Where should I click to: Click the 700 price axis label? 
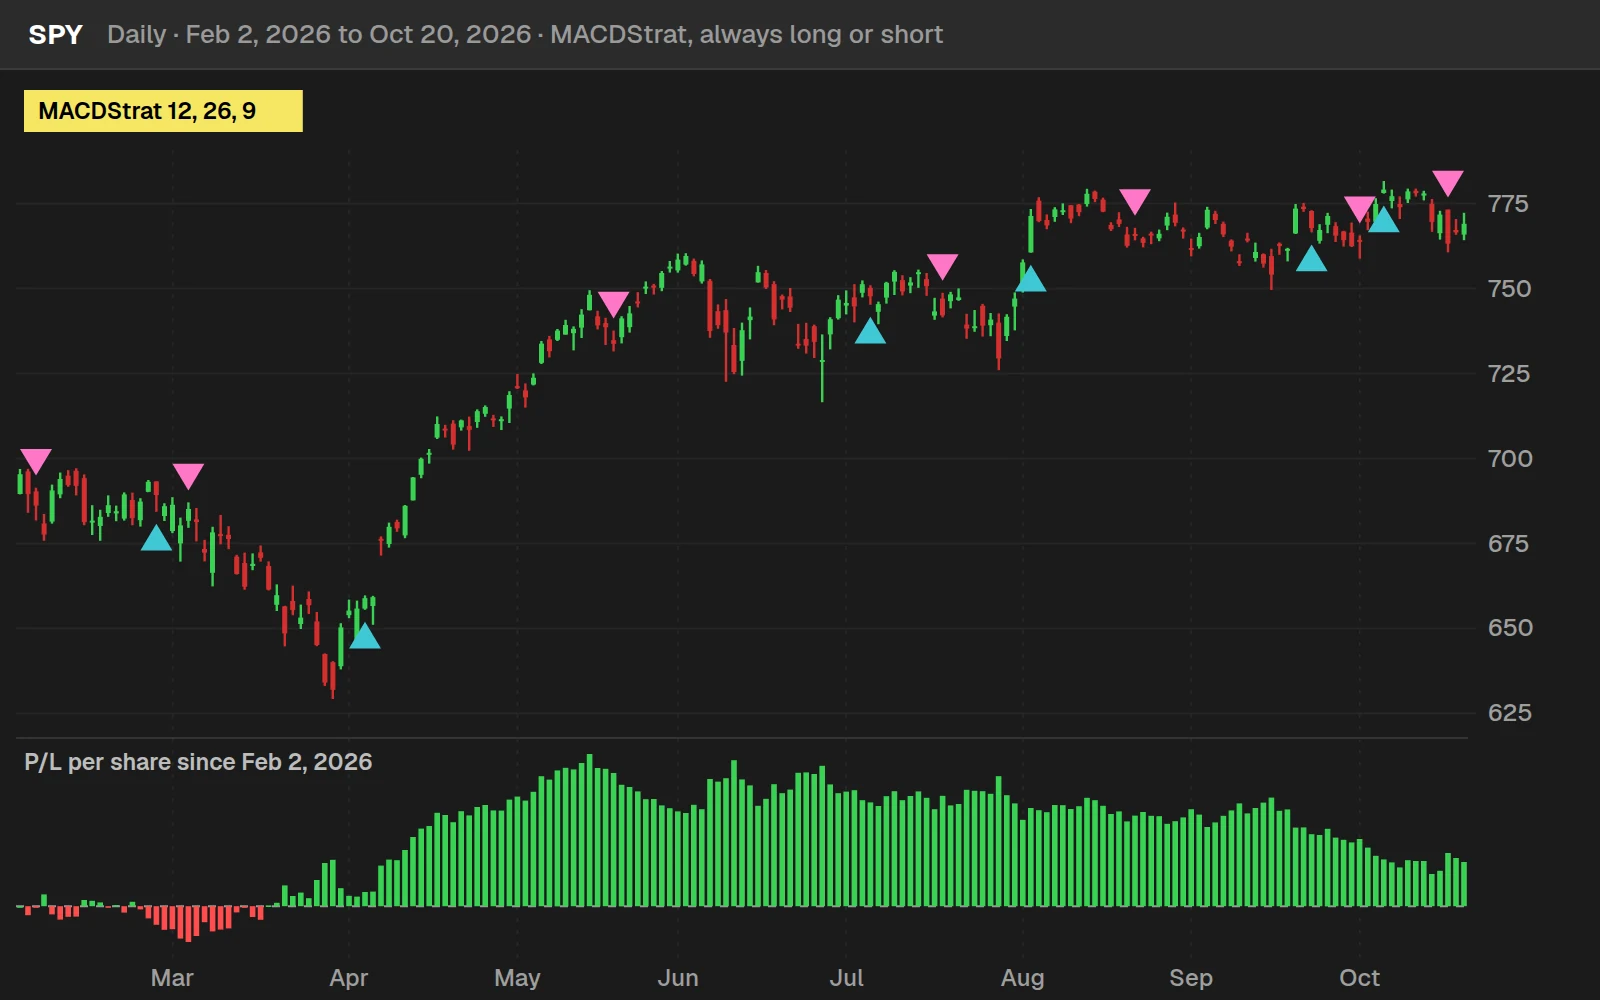[x=1510, y=459]
